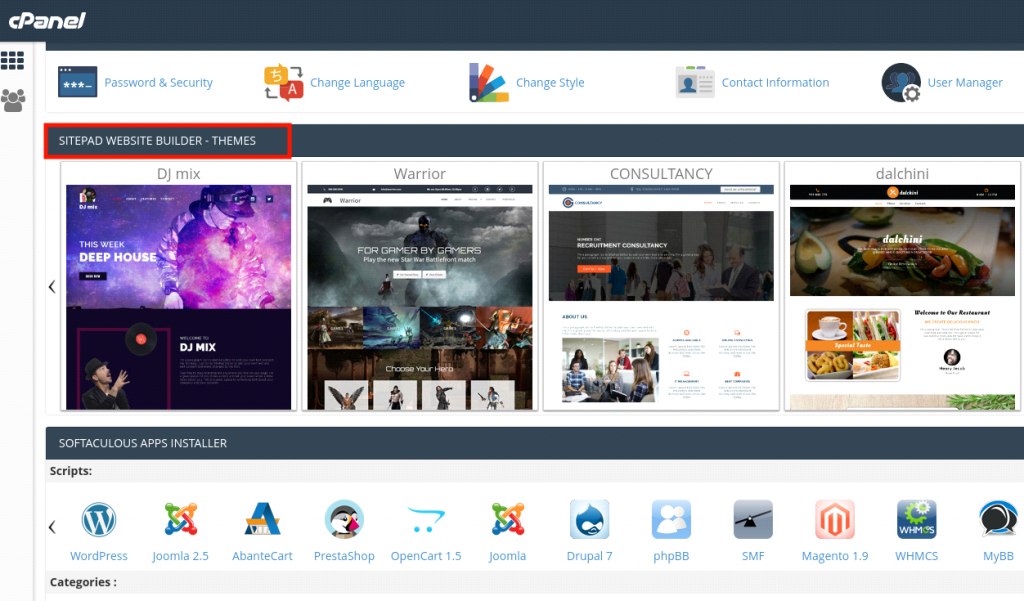Viewport: 1024px width, 601px height.
Task: Open the phpBB forum icon
Action: (671, 520)
